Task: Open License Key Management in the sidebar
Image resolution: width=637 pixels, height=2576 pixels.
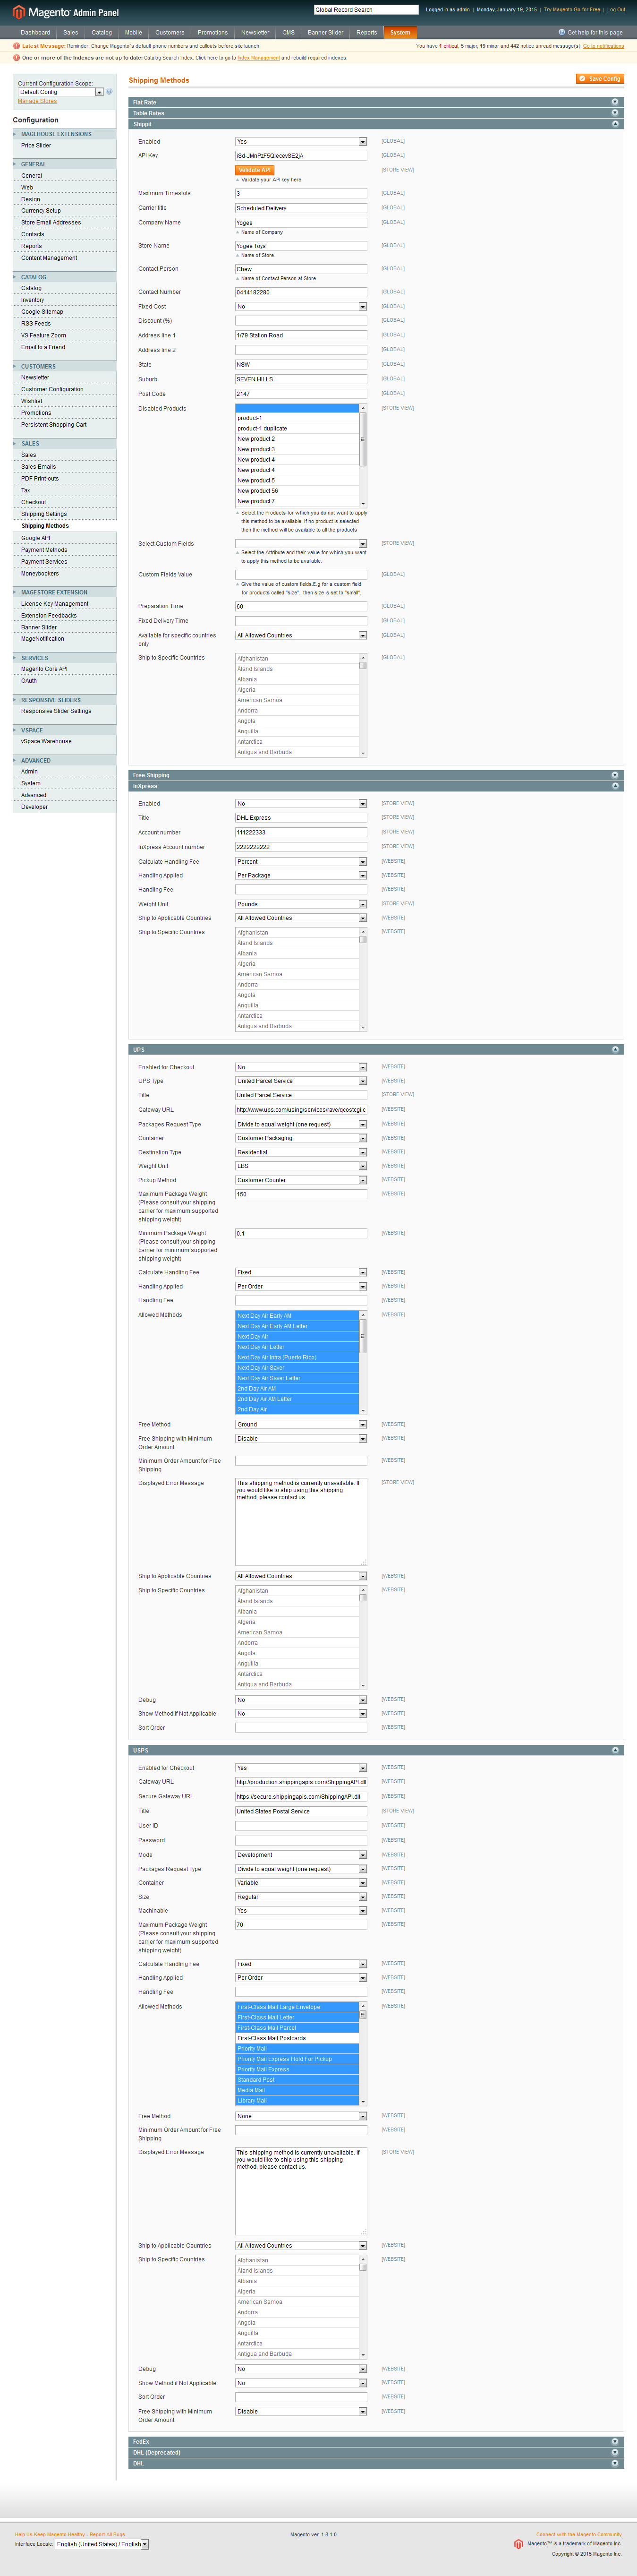Action: (55, 604)
